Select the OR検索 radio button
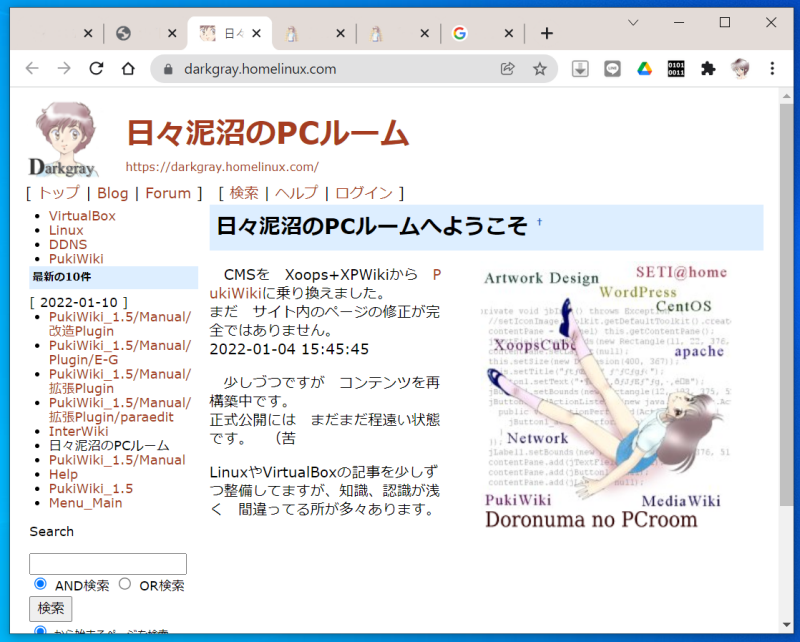The image size is (800, 642). [x=124, y=584]
